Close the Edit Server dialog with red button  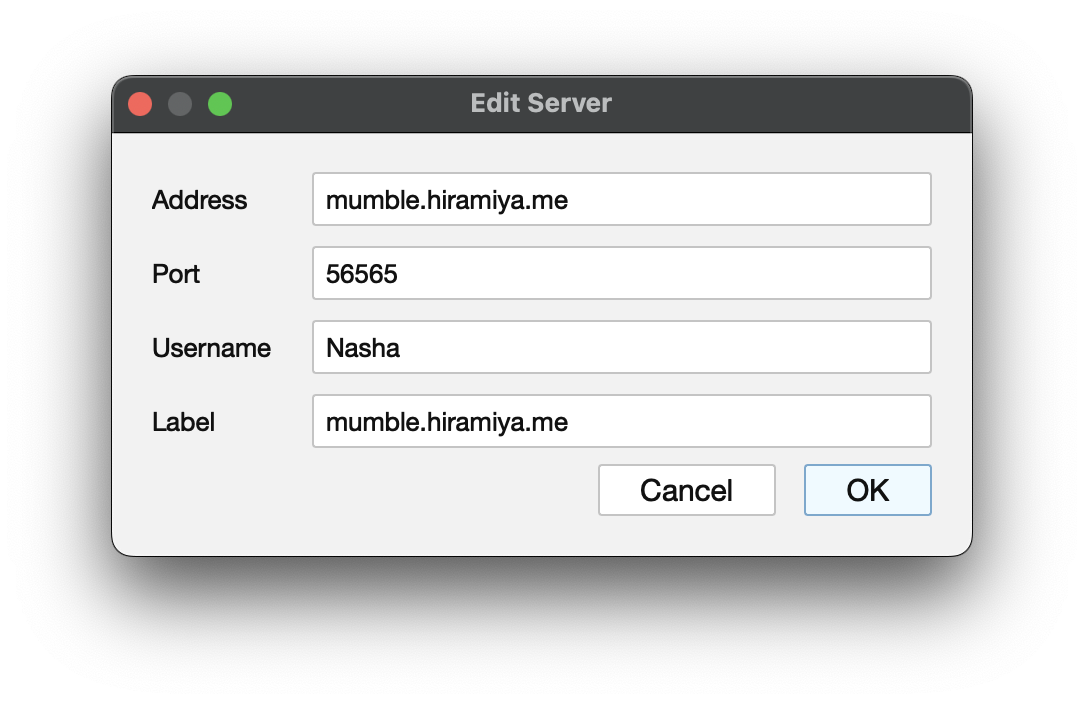[140, 104]
